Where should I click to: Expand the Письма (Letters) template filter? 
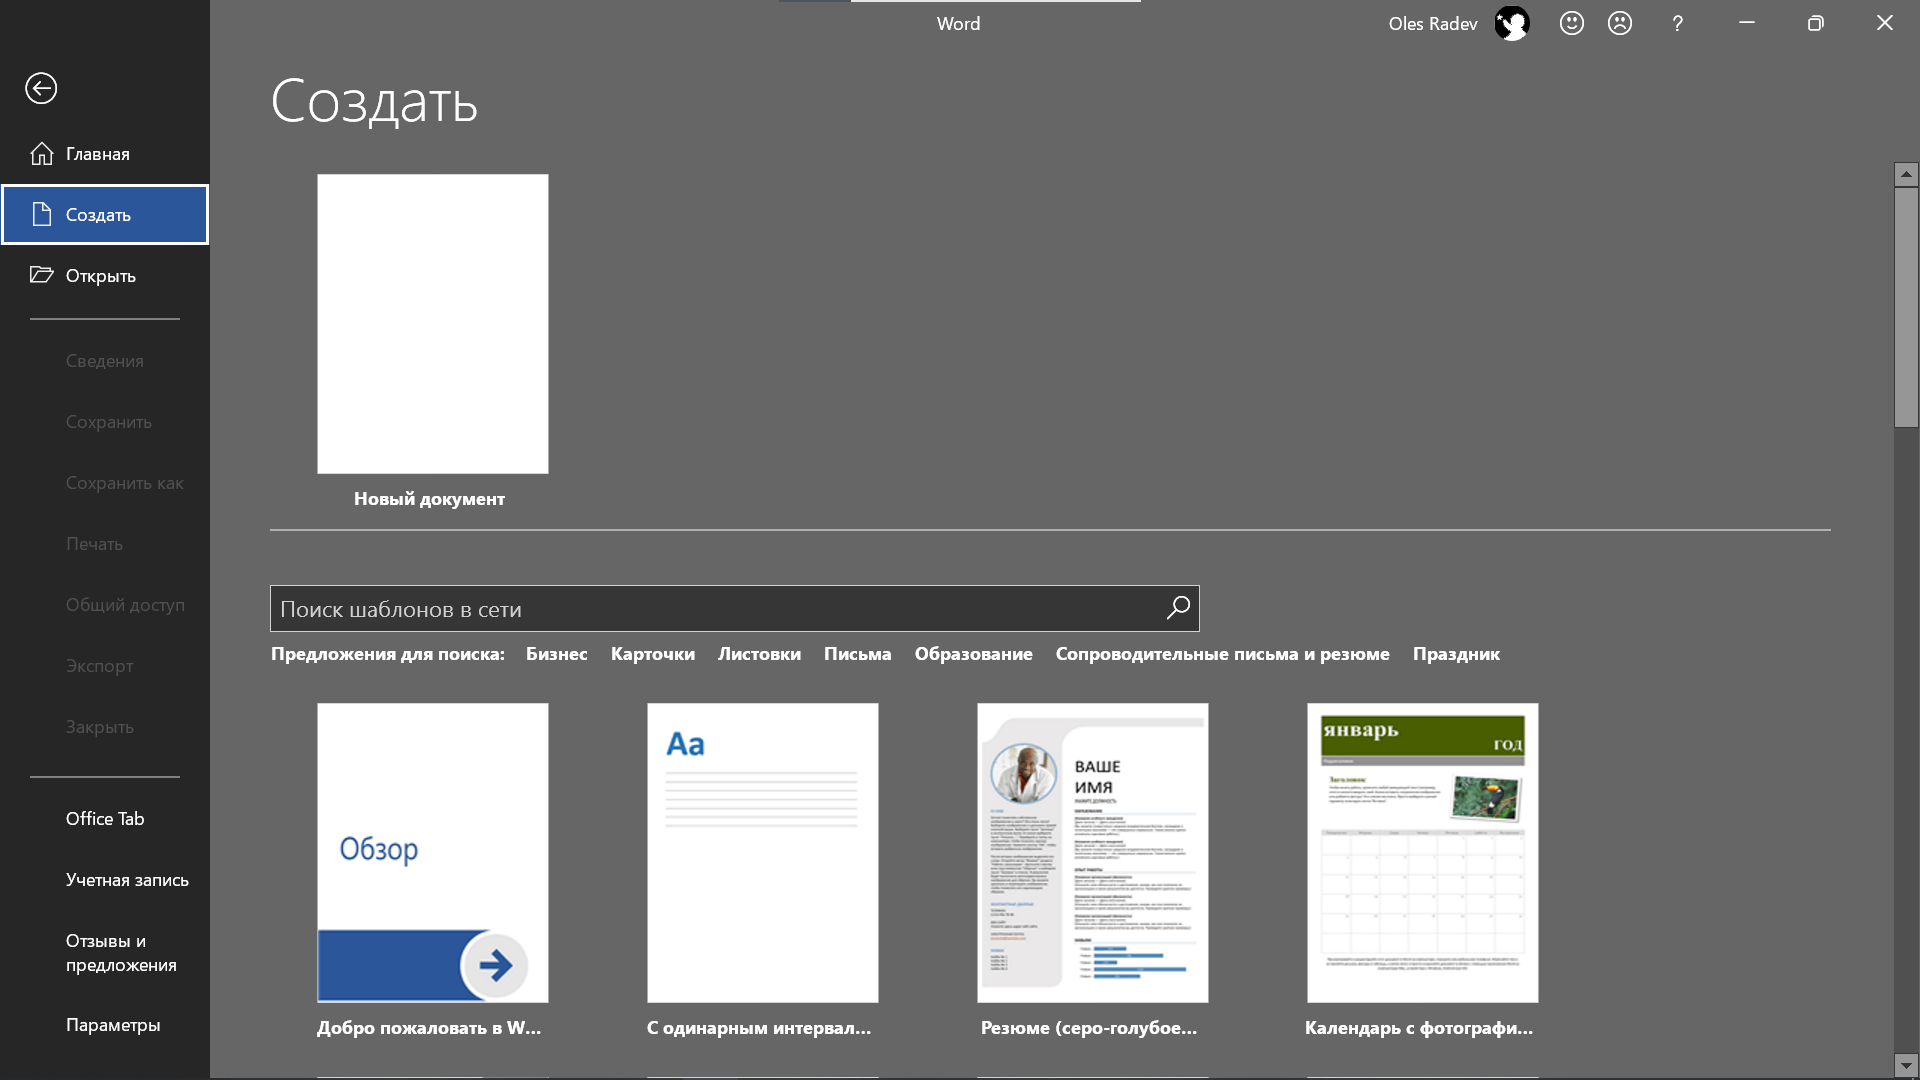[x=857, y=653]
